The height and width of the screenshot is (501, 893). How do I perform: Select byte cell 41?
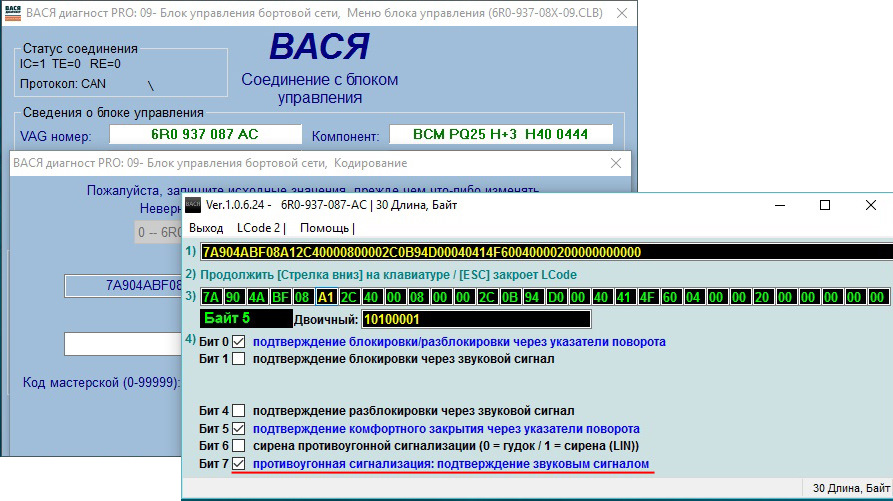(x=624, y=297)
